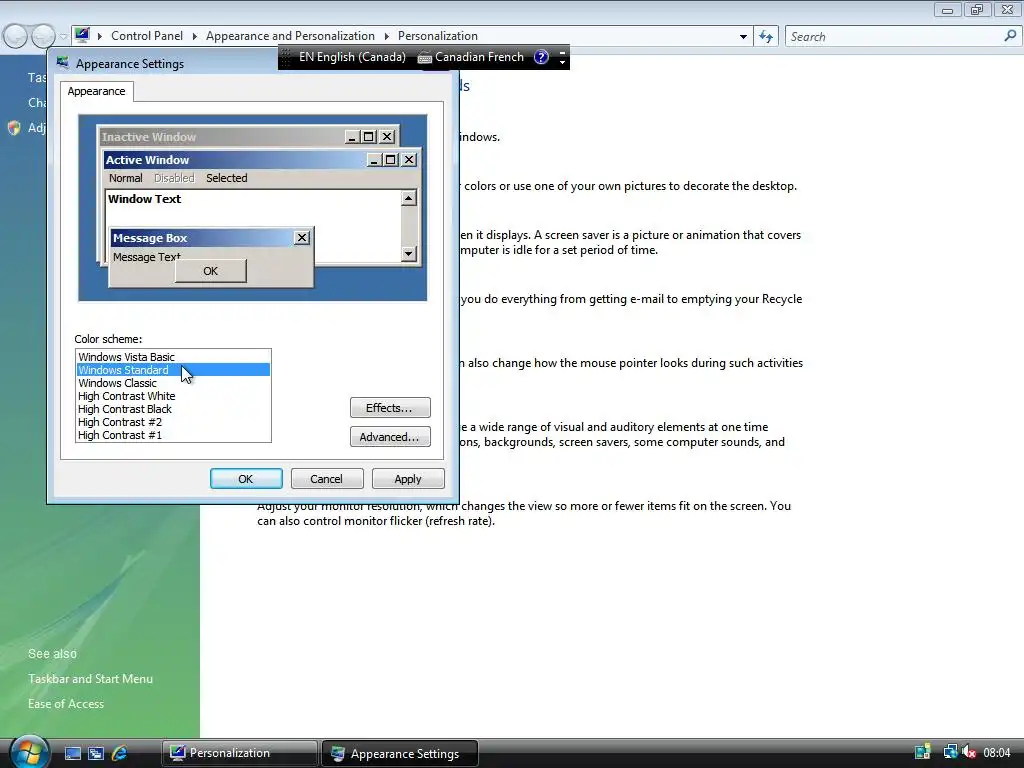The width and height of the screenshot is (1024, 768).
Task: Open recent pages dropdown arrow
Action: tap(63, 37)
